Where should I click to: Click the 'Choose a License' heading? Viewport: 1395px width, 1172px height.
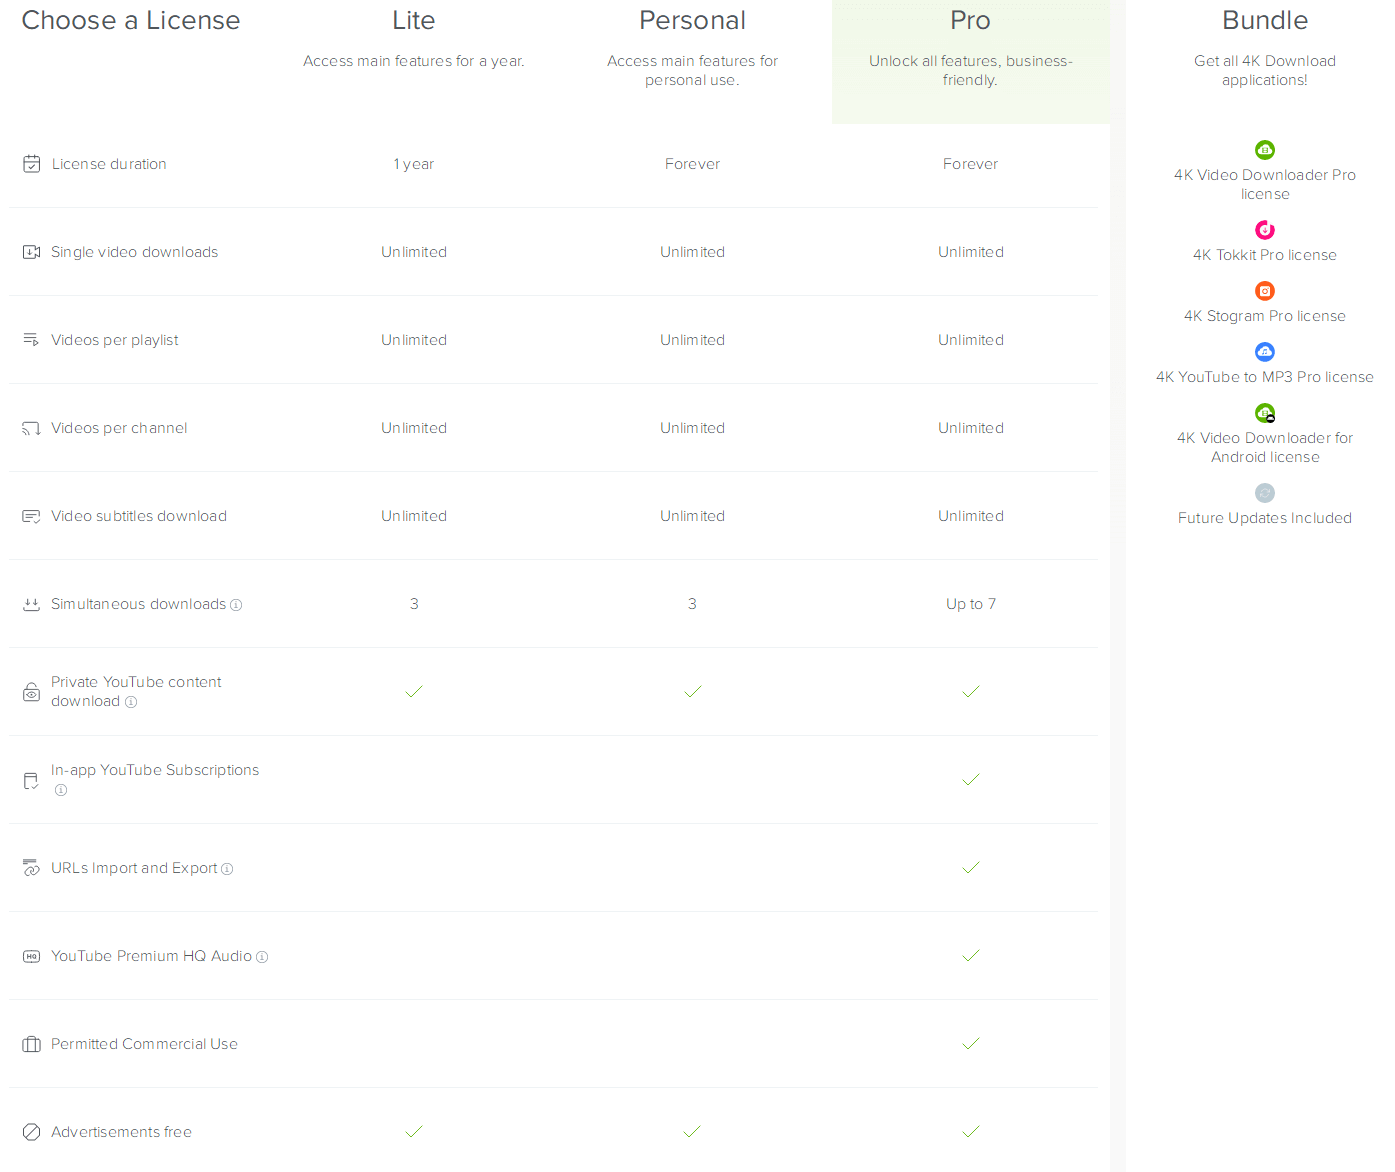point(131,20)
